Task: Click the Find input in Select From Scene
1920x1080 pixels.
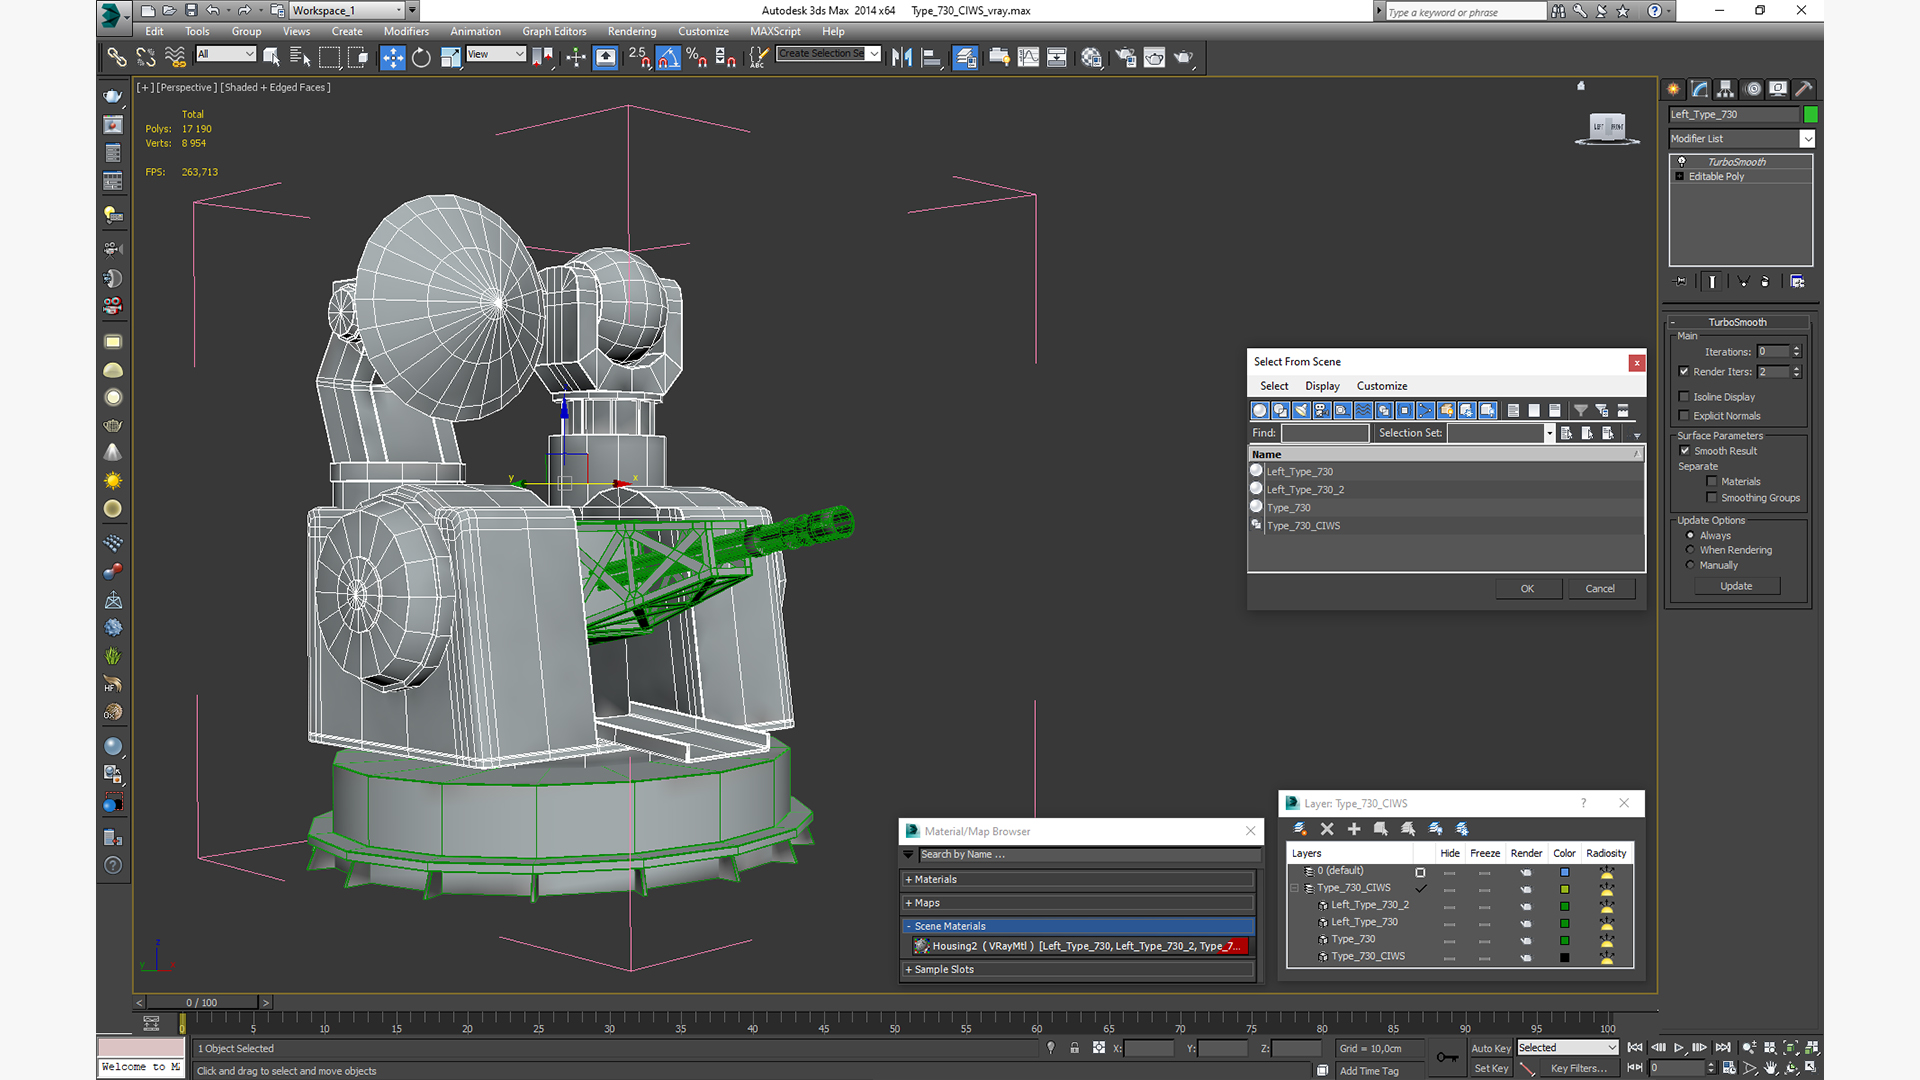Action: coord(1324,433)
